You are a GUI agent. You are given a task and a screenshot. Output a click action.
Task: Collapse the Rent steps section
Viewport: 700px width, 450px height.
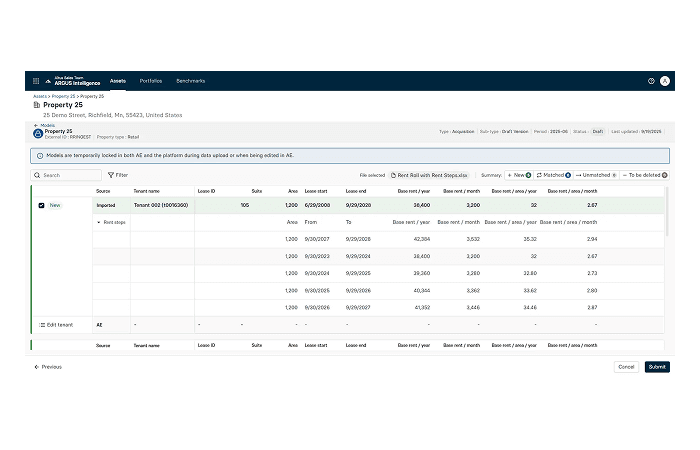click(98, 222)
